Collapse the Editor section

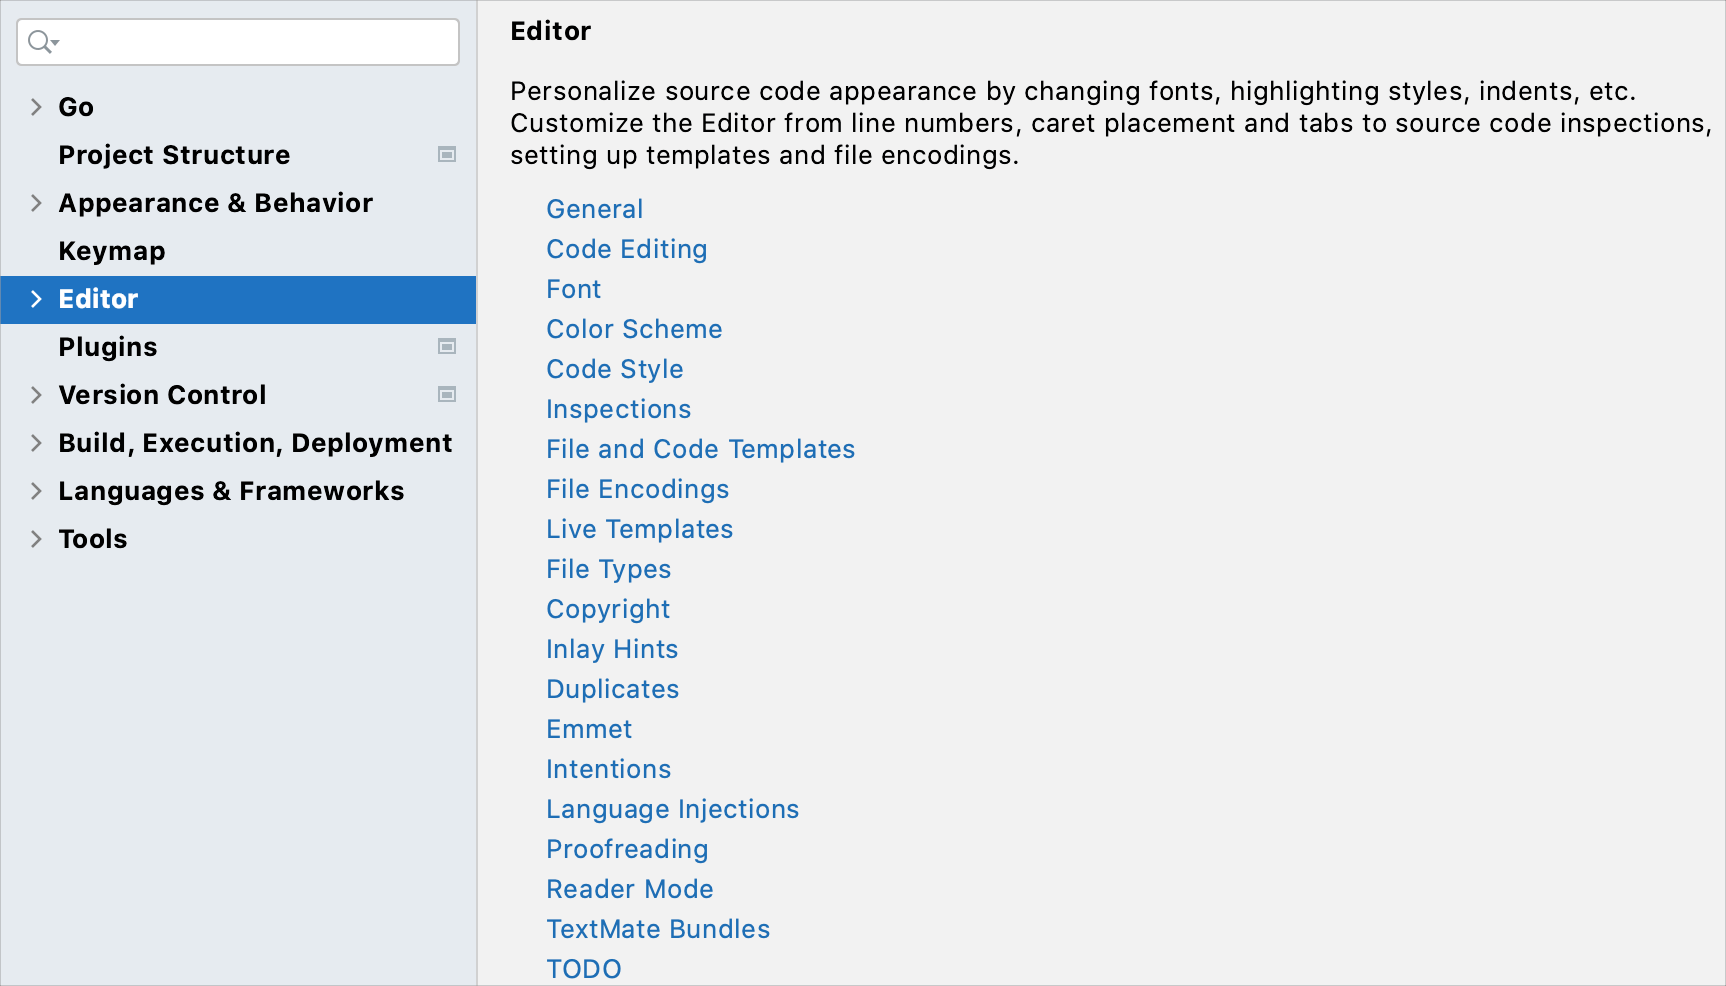(36, 299)
